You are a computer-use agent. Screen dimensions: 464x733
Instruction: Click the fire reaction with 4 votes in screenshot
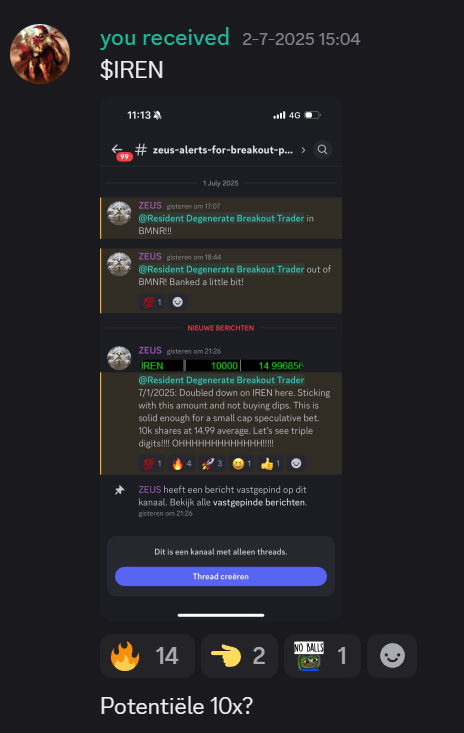182,464
